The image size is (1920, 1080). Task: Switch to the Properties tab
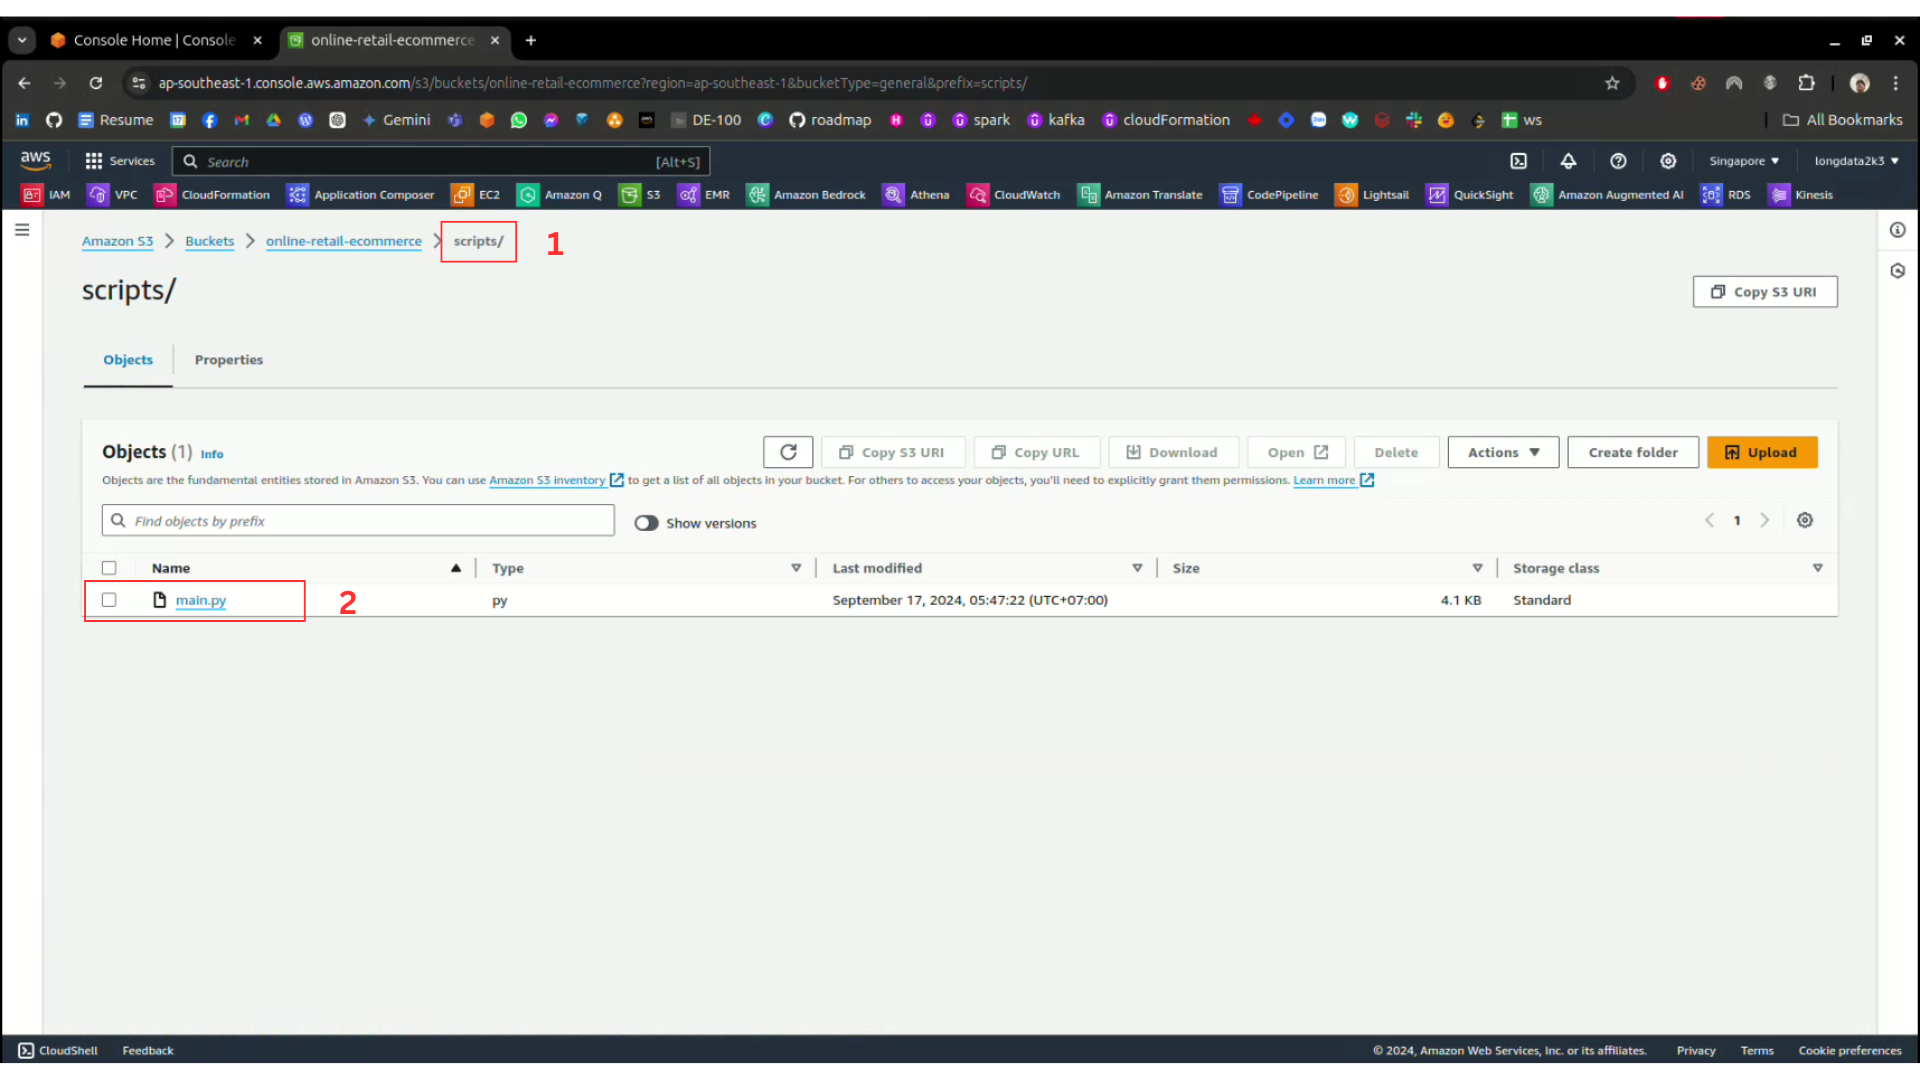pos(228,360)
